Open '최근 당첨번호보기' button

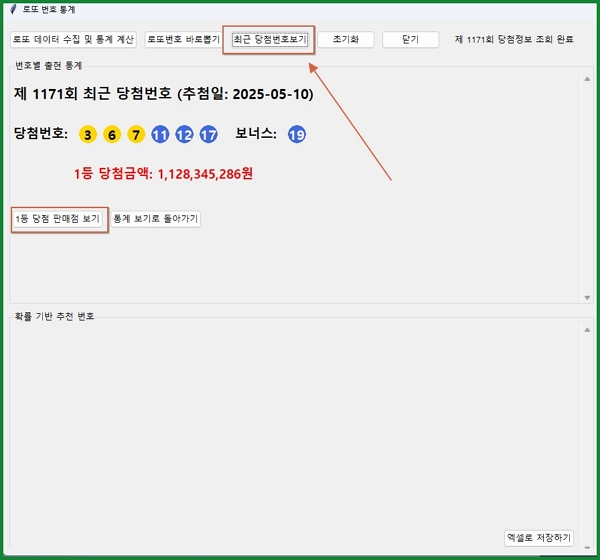coord(270,39)
